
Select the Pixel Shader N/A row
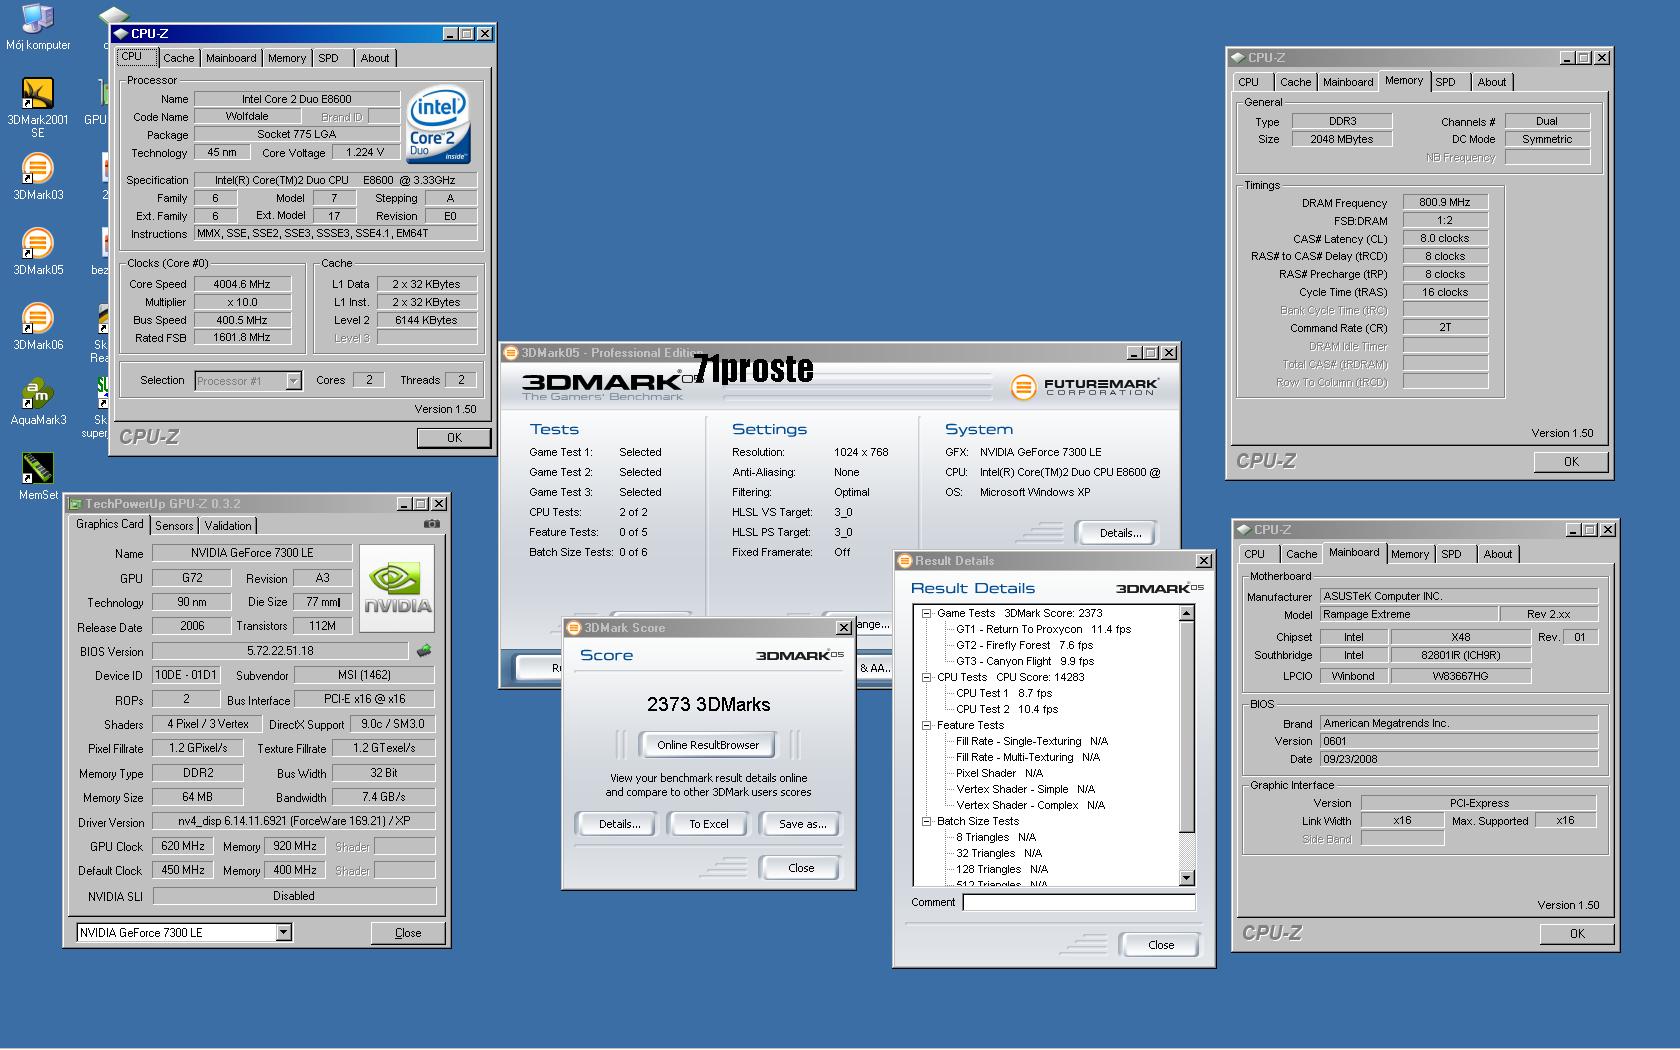click(x=999, y=773)
